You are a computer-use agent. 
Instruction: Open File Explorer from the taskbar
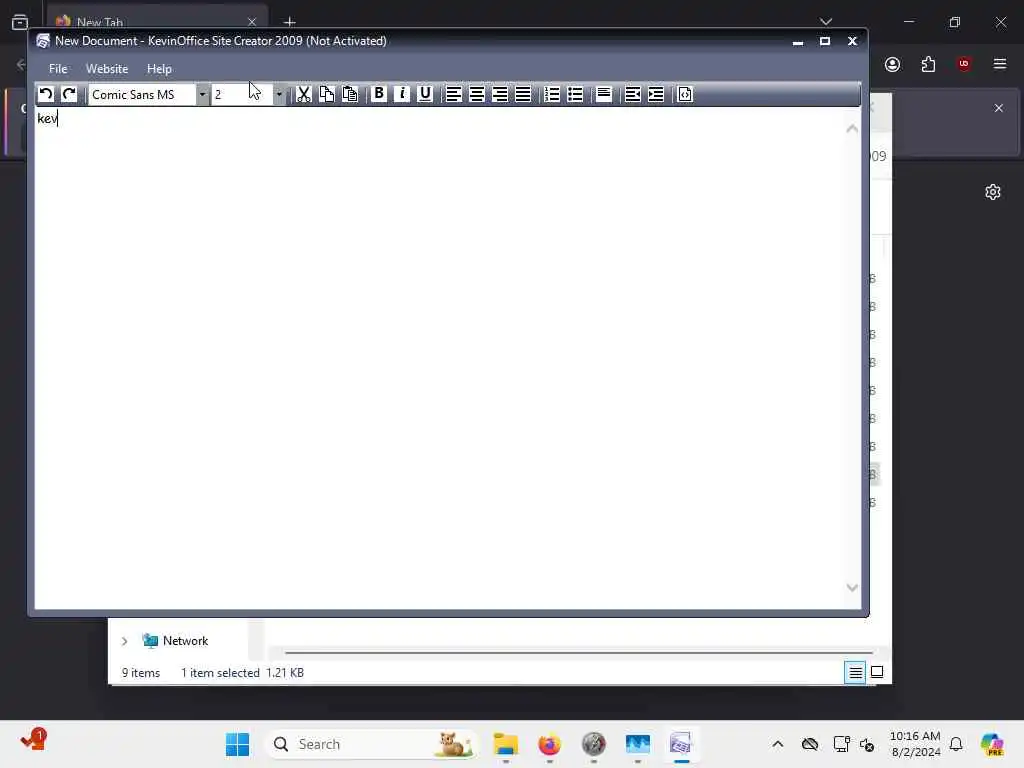click(505, 744)
